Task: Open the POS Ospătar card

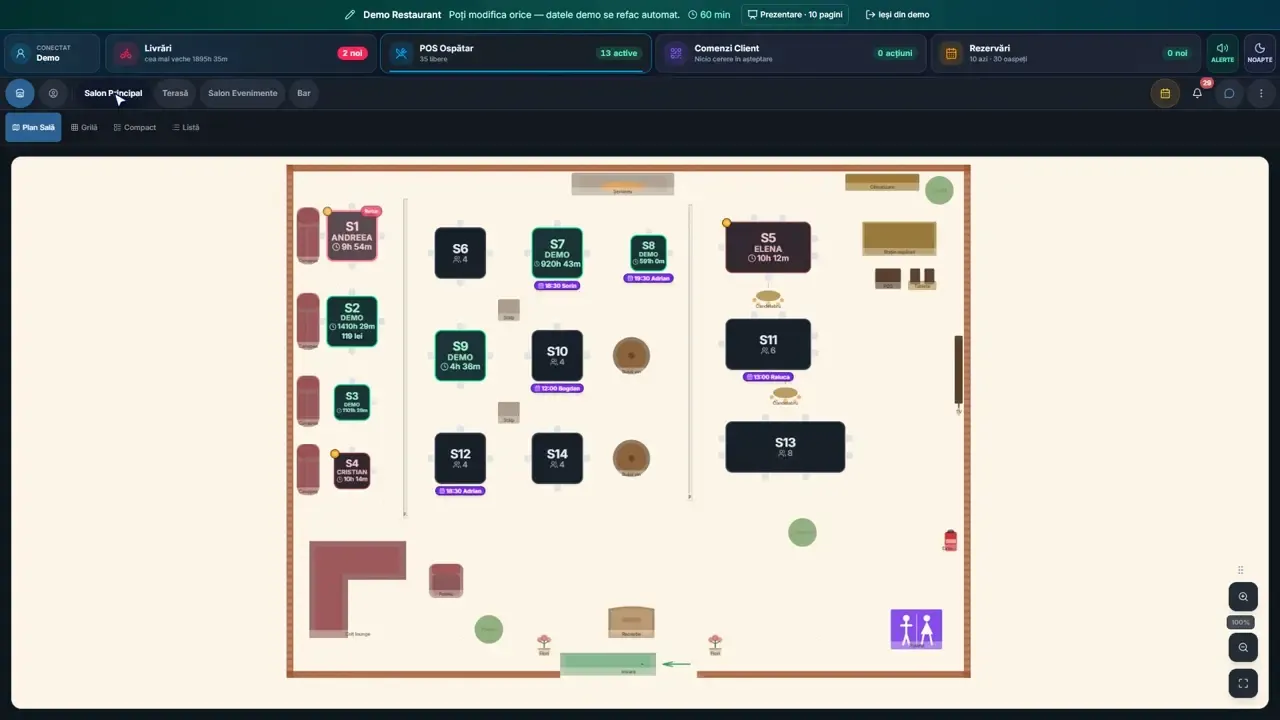Action: pyautogui.click(x=516, y=53)
